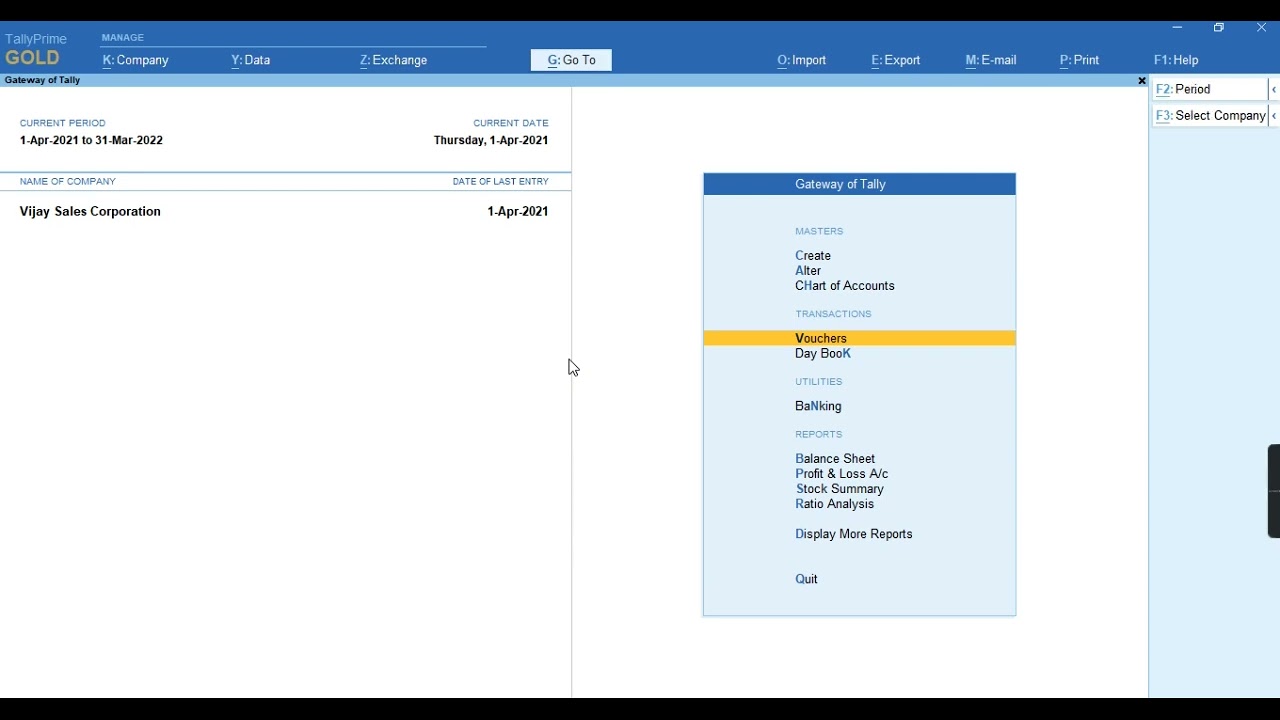
Task: Open the Ratio Analysis report
Action: pyautogui.click(x=835, y=504)
